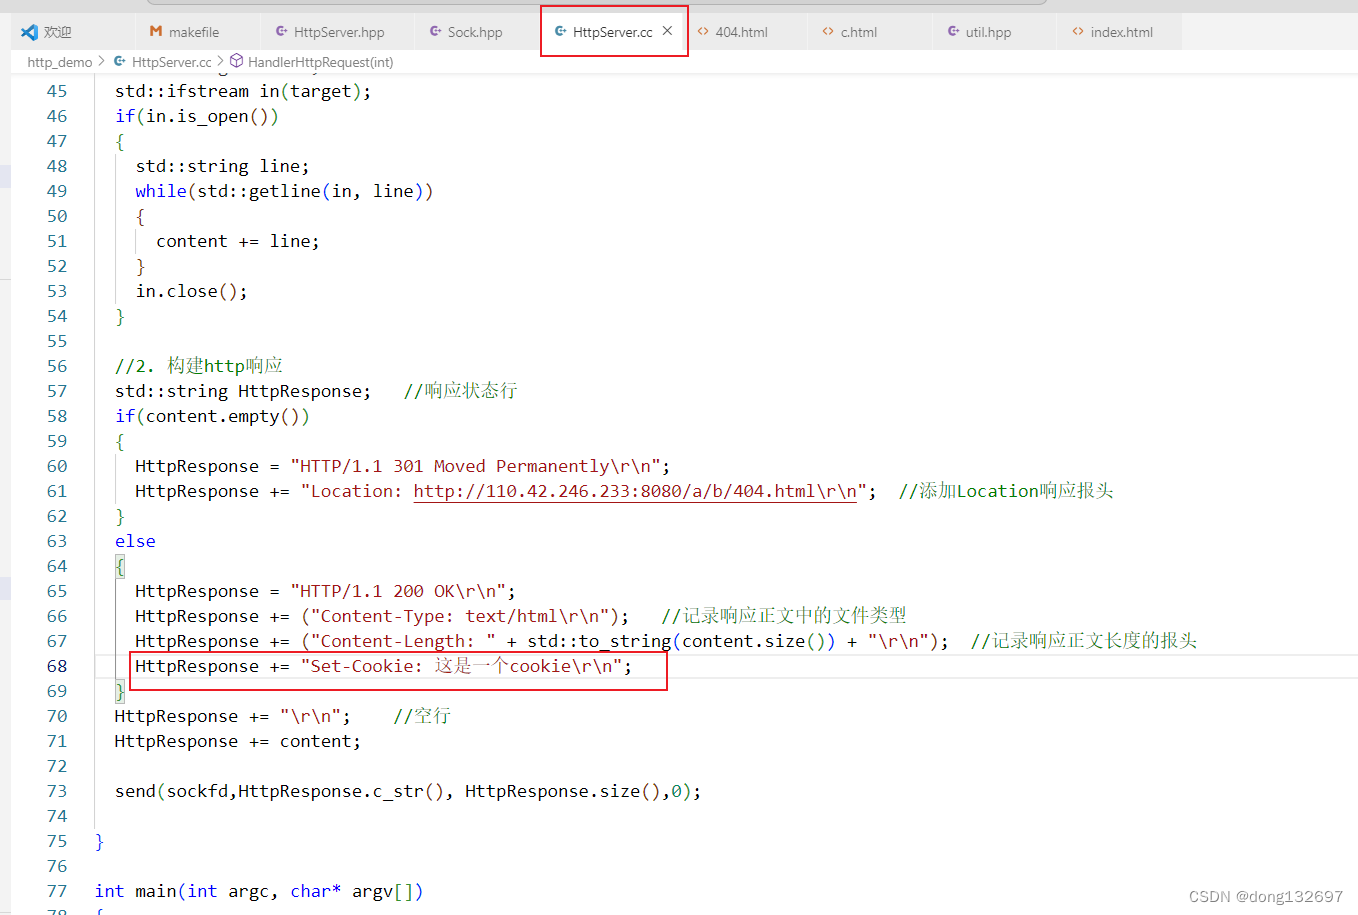Click on 'content += line;' statement
Image resolution: width=1358 pixels, height=915 pixels.
pos(238,241)
